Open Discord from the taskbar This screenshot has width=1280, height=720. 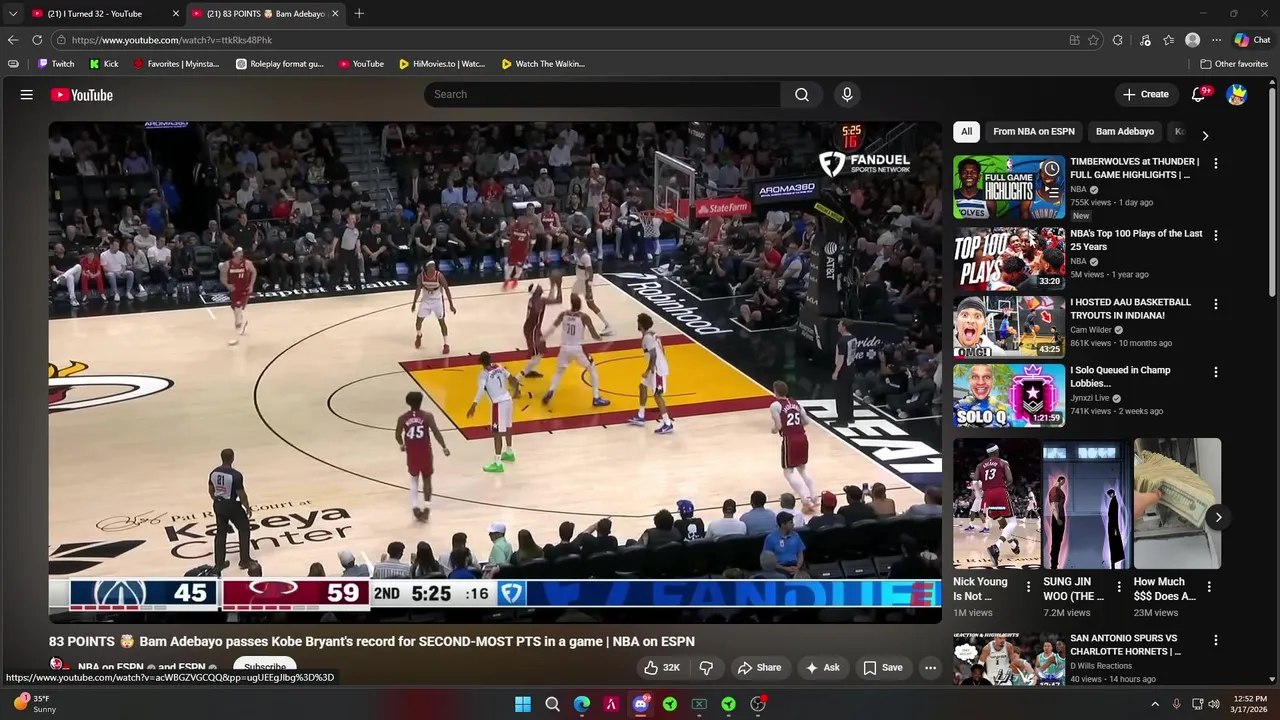click(641, 704)
